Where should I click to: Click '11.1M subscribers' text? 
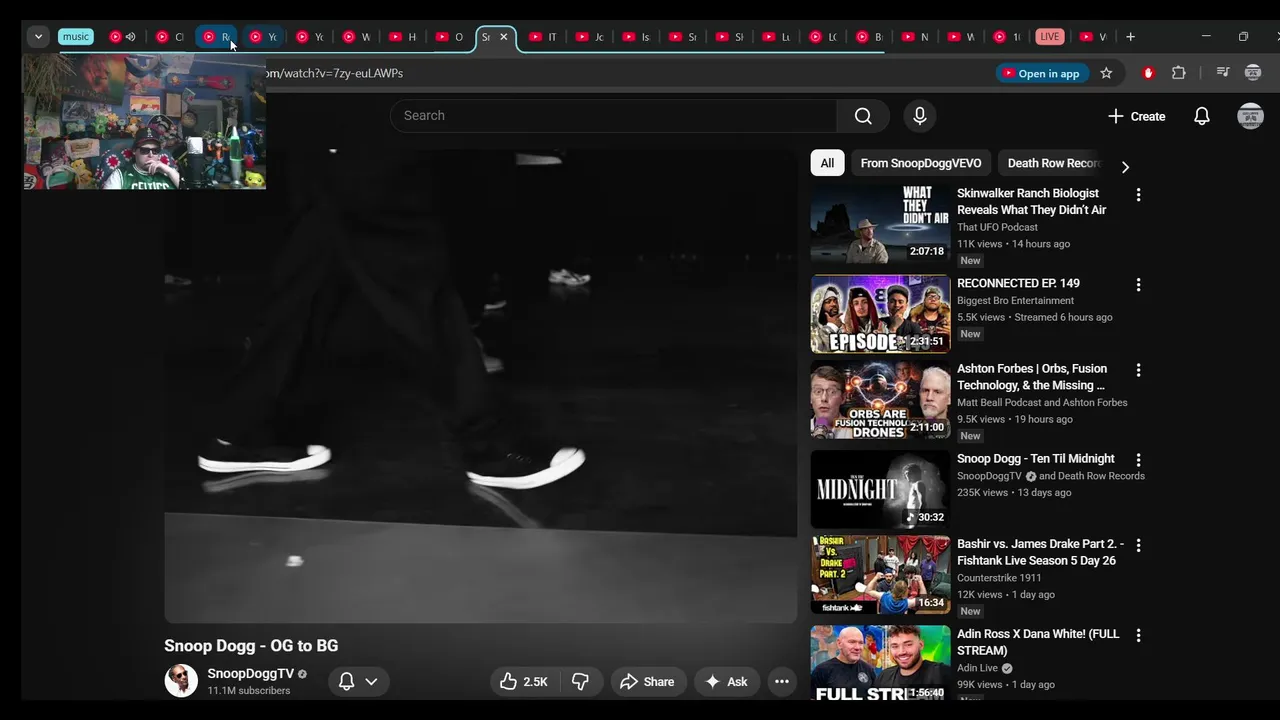click(249, 691)
